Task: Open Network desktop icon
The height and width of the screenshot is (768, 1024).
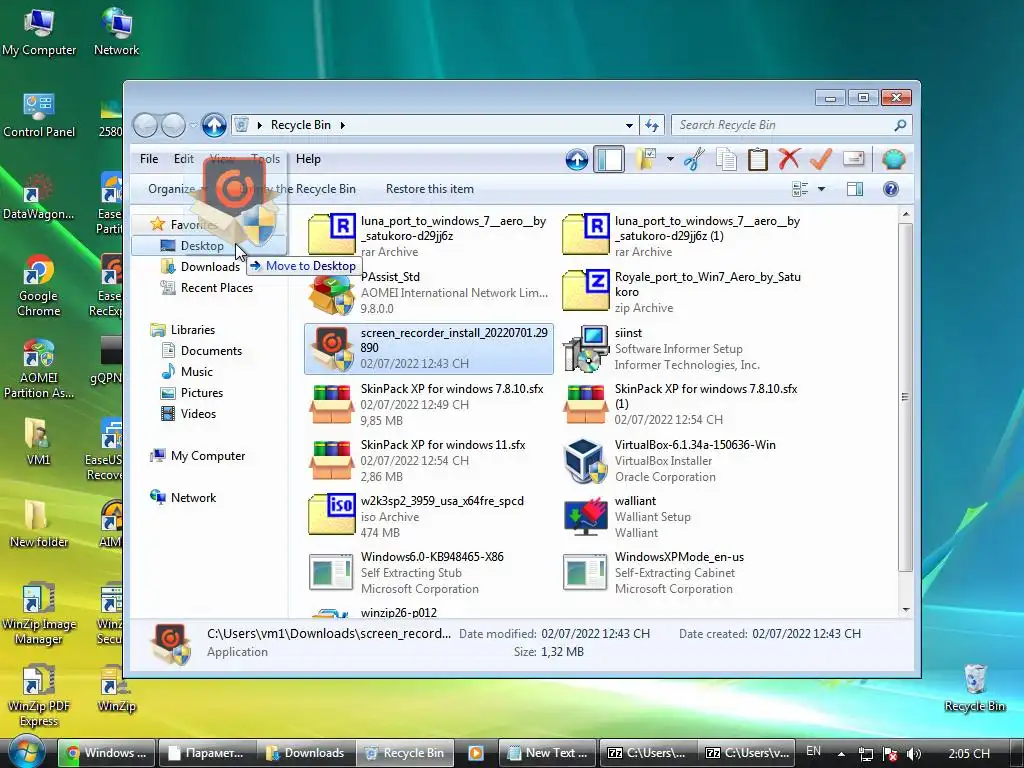Action: click(116, 33)
